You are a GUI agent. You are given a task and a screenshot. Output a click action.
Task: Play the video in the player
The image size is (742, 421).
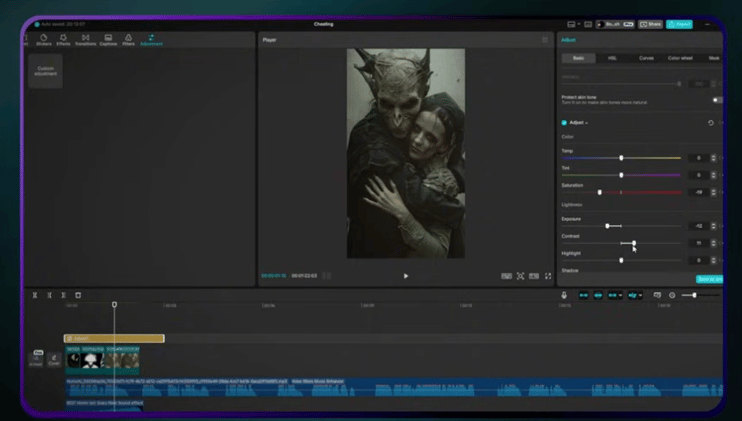pyautogui.click(x=405, y=276)
